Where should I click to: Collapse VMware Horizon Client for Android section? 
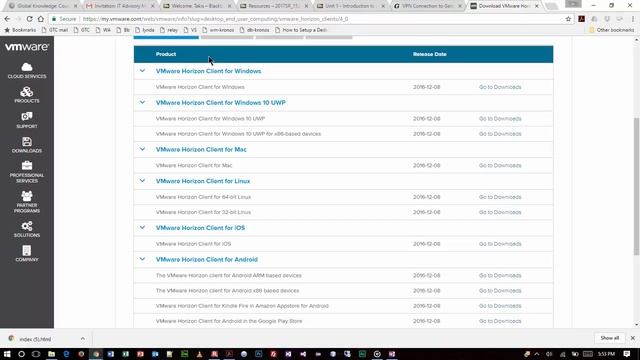pos(142,259)
